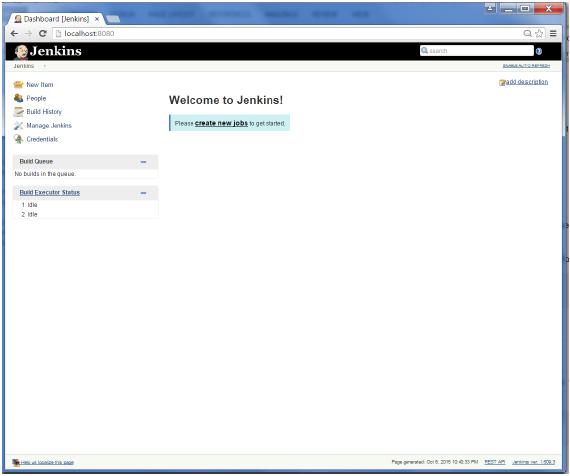Image resolution: width=570 pixels, height=476 pixels.
Task: Click the localhost:8080 address bar
Action: (287, 33)
